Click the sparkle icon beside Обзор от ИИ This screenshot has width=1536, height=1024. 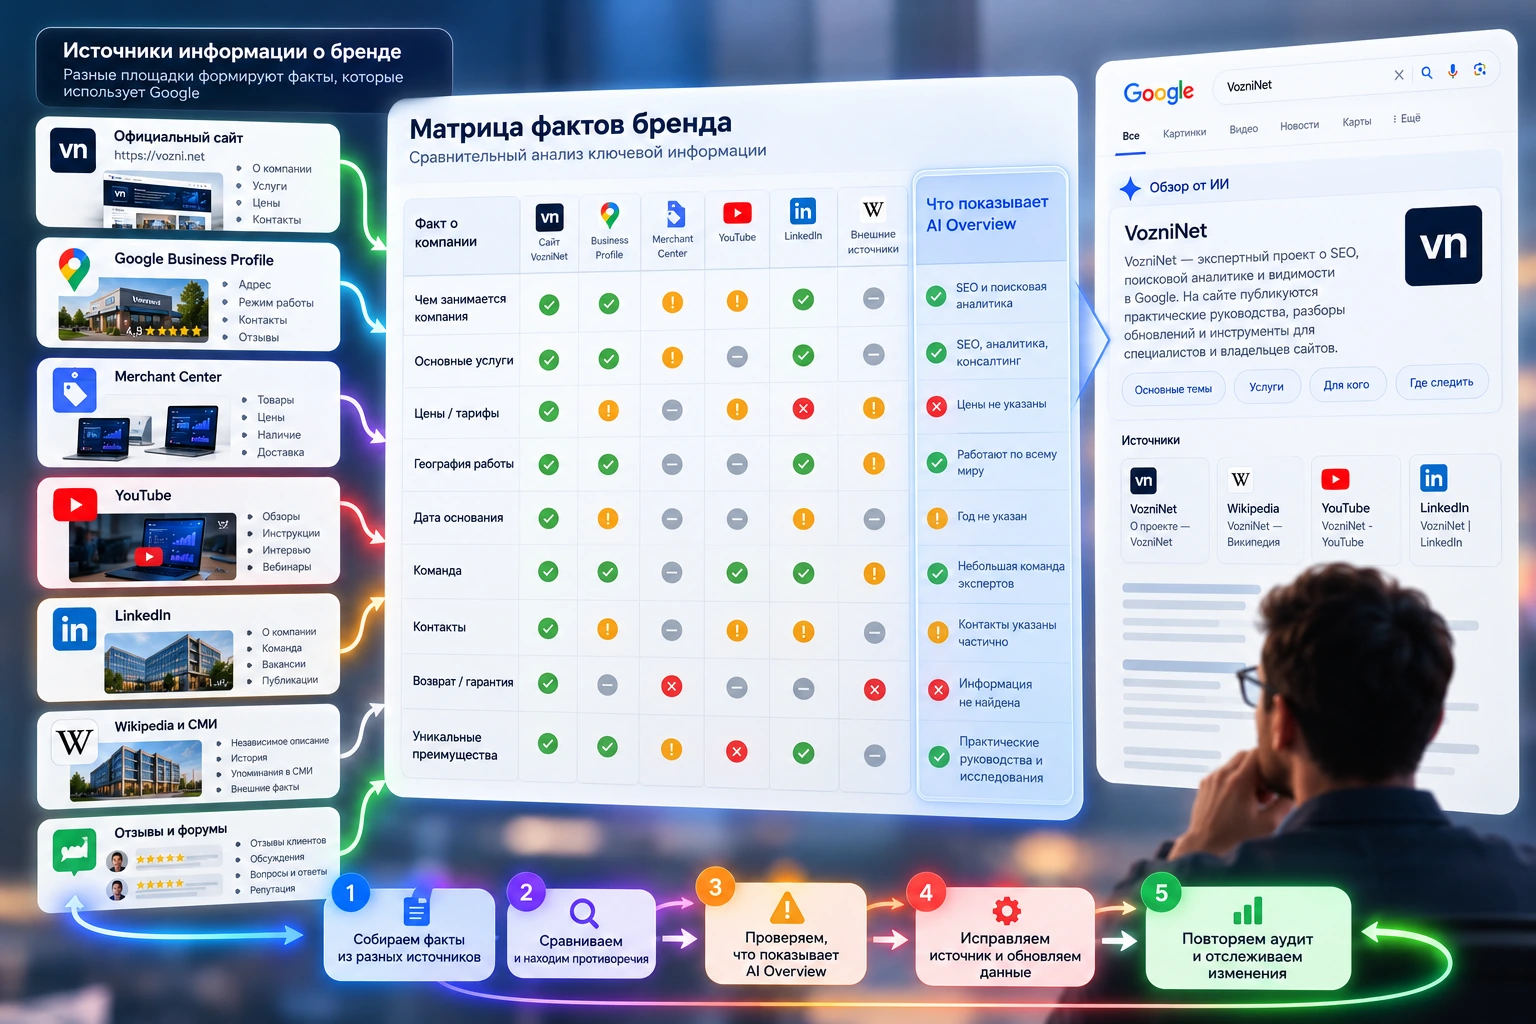pos(1130,188)
